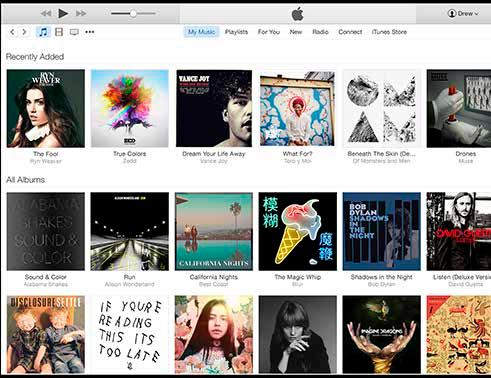Click the 'What For?' album title
The height and width of the screenshot is (378, 491).
[x=298, y=154]
